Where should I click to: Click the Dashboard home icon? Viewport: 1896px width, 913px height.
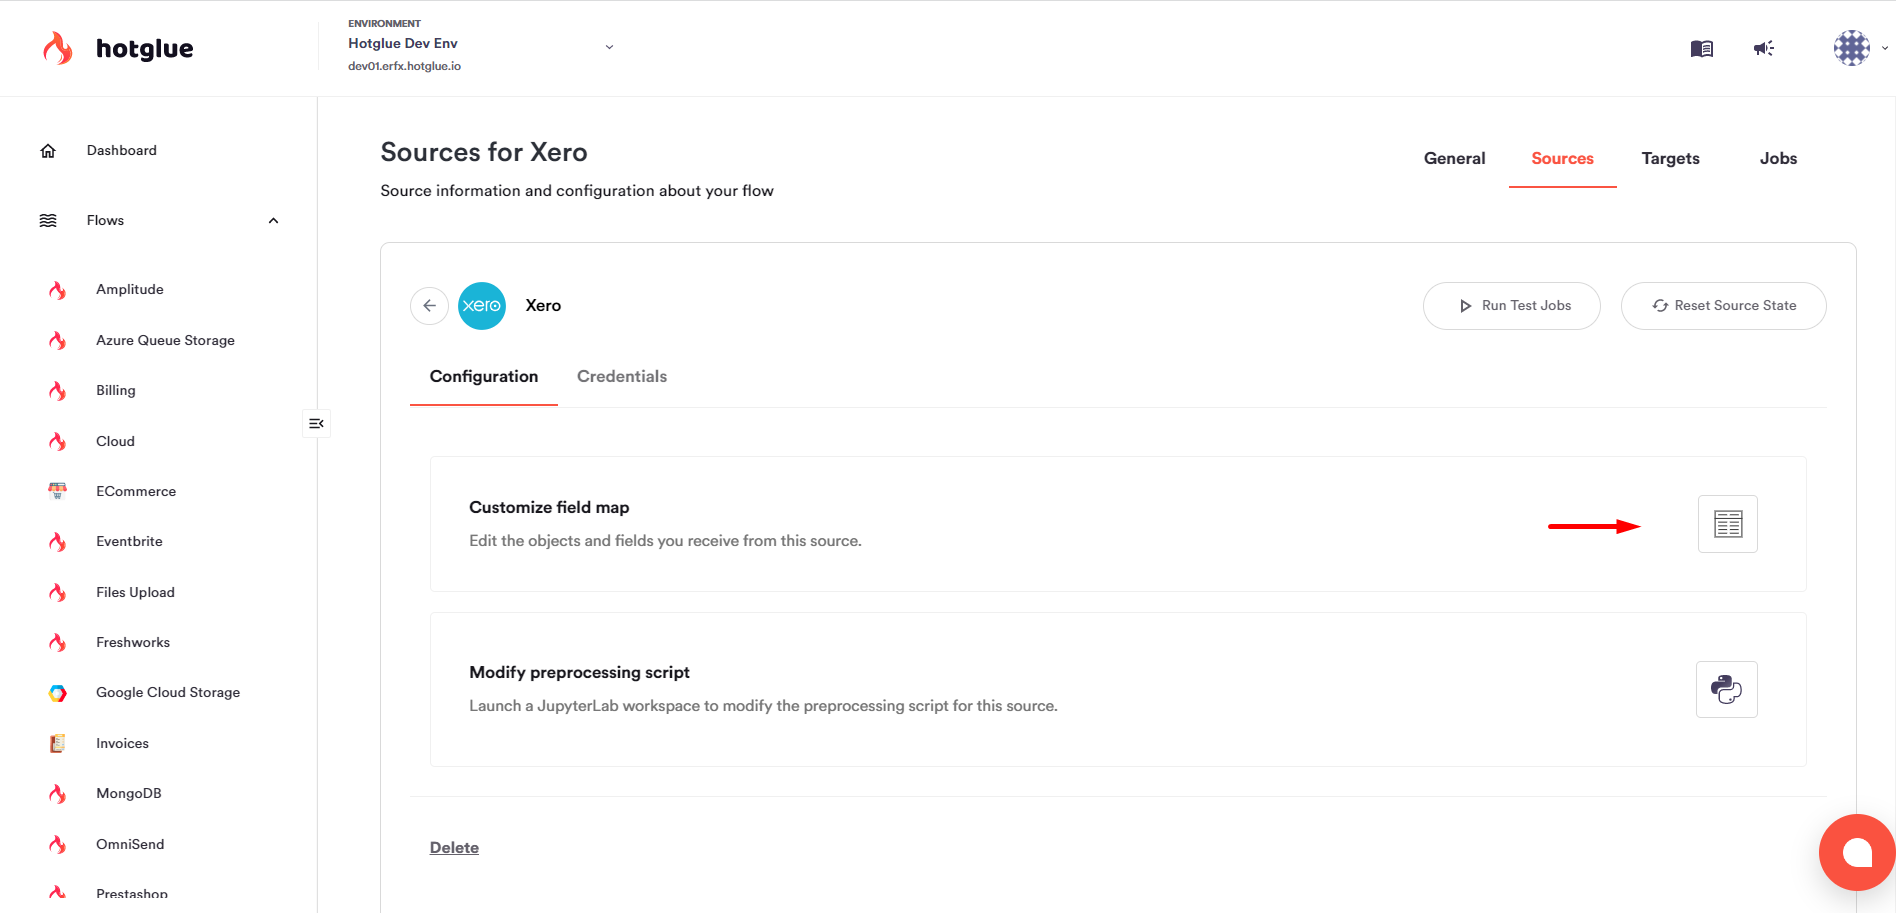[48, 150]
